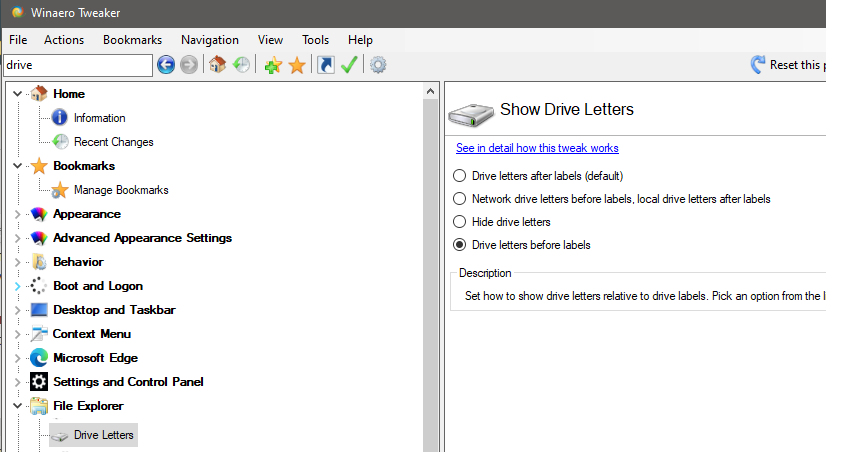Click the desktop shortcut arrow toolbar icon
The image size is (856, 452).
point(325,65)
